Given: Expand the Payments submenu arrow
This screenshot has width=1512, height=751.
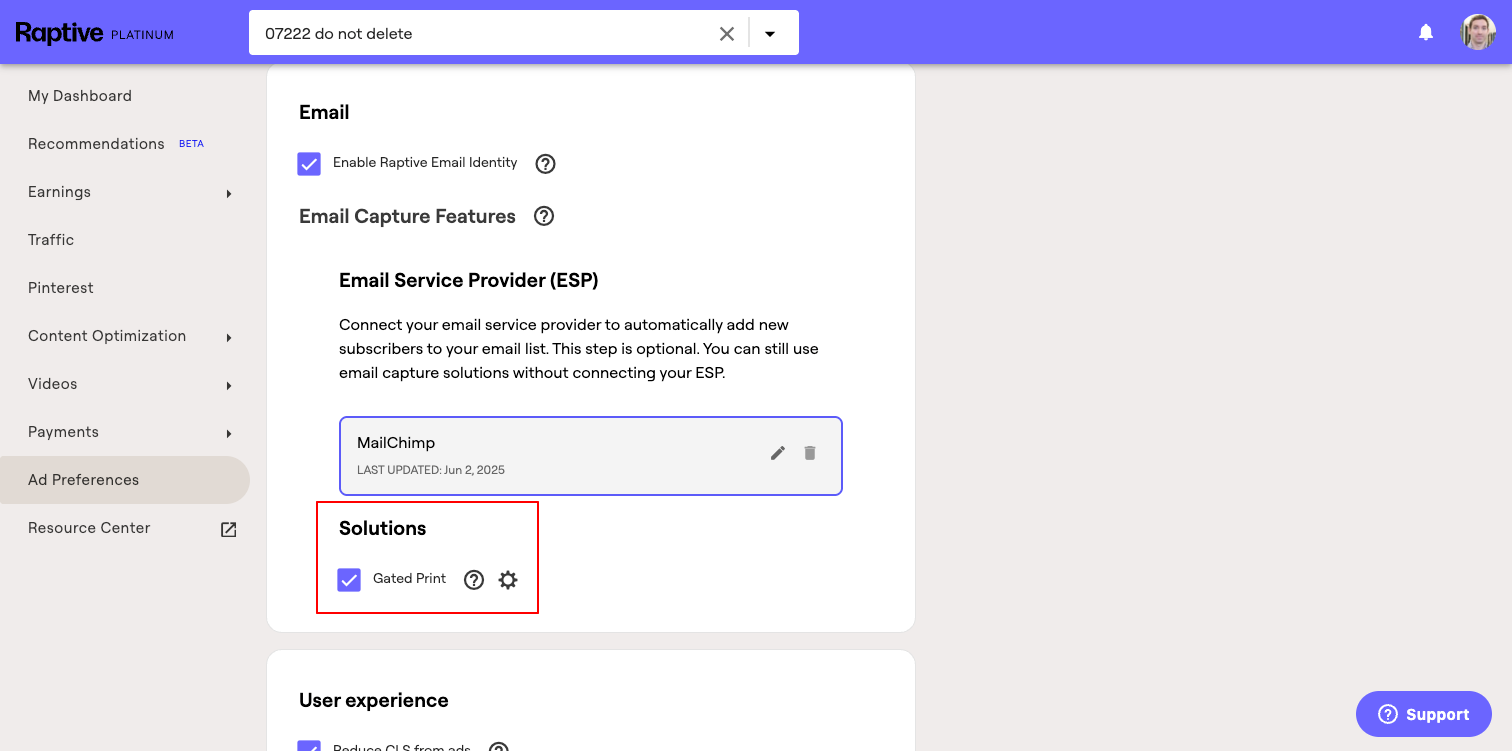Looking at the screenshot, I should [x=229, y=433].
